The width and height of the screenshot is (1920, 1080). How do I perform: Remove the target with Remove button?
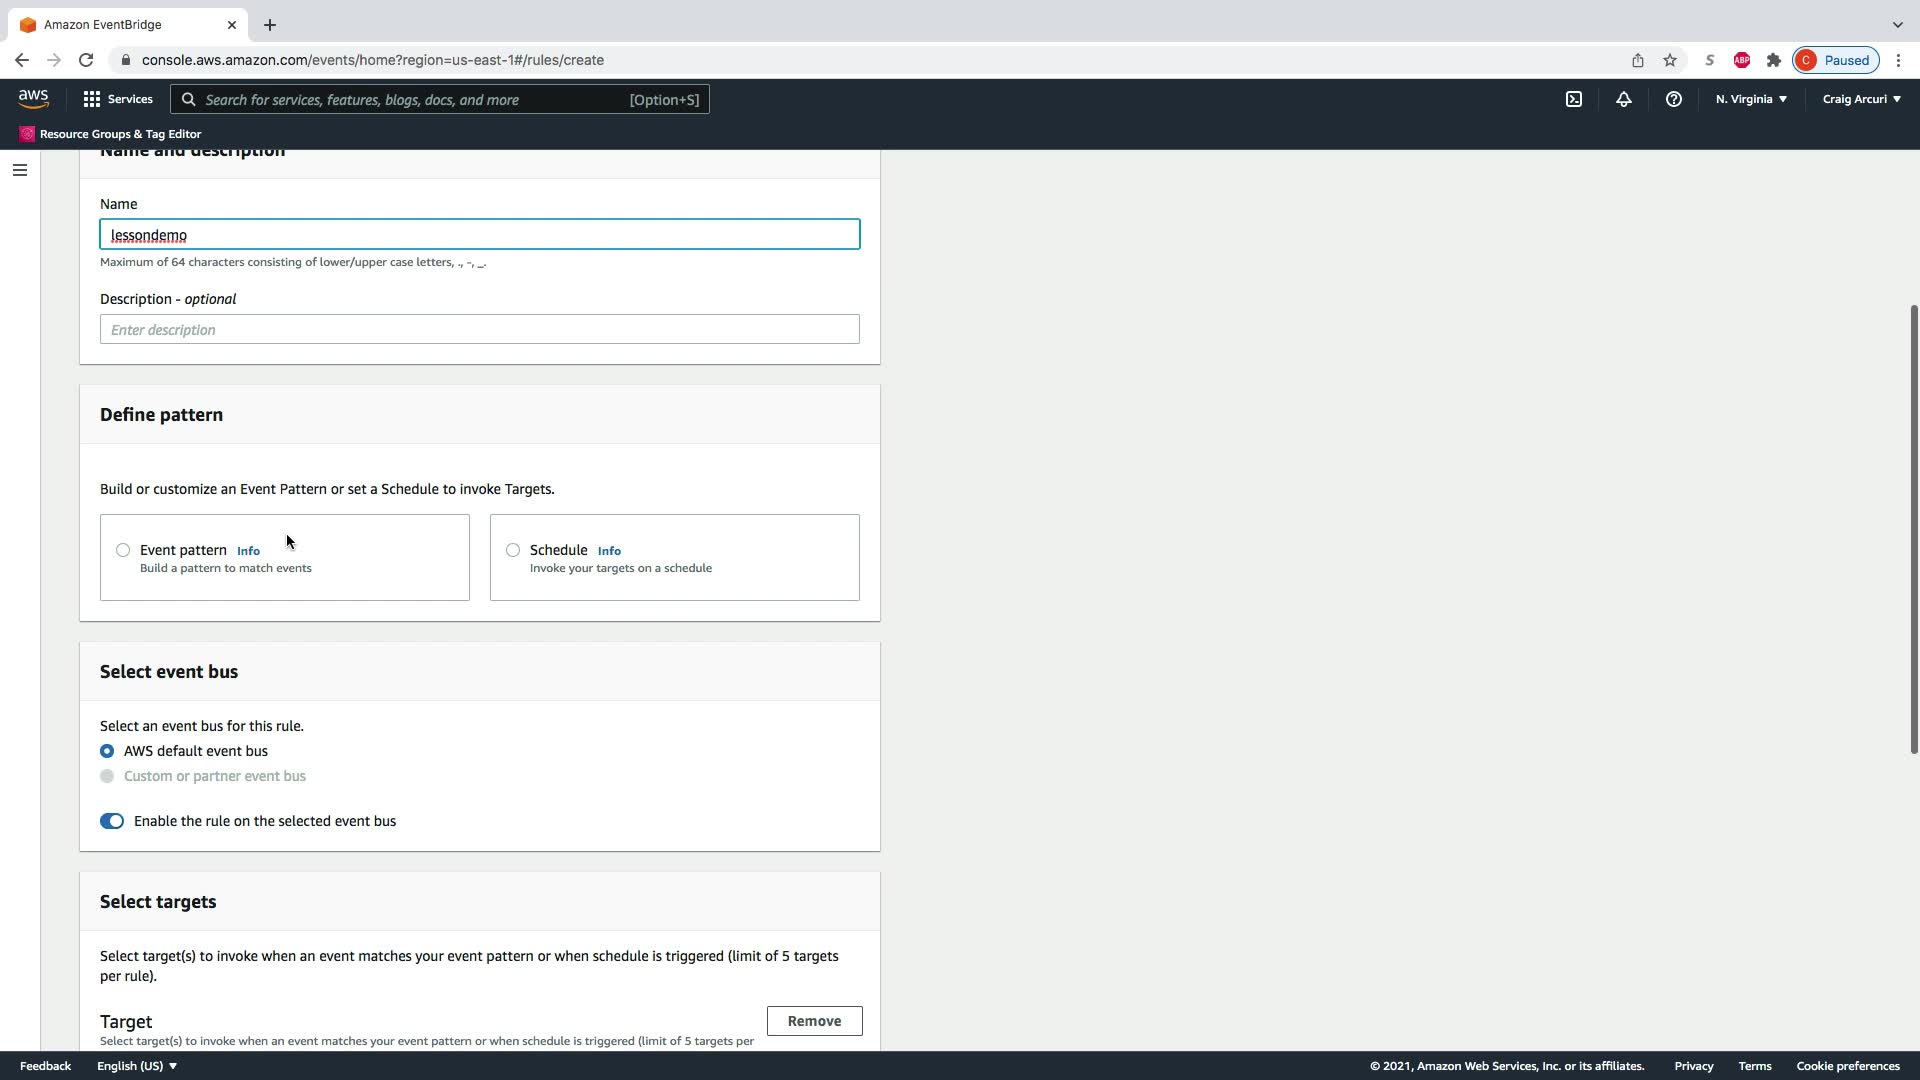(814, 1021)
